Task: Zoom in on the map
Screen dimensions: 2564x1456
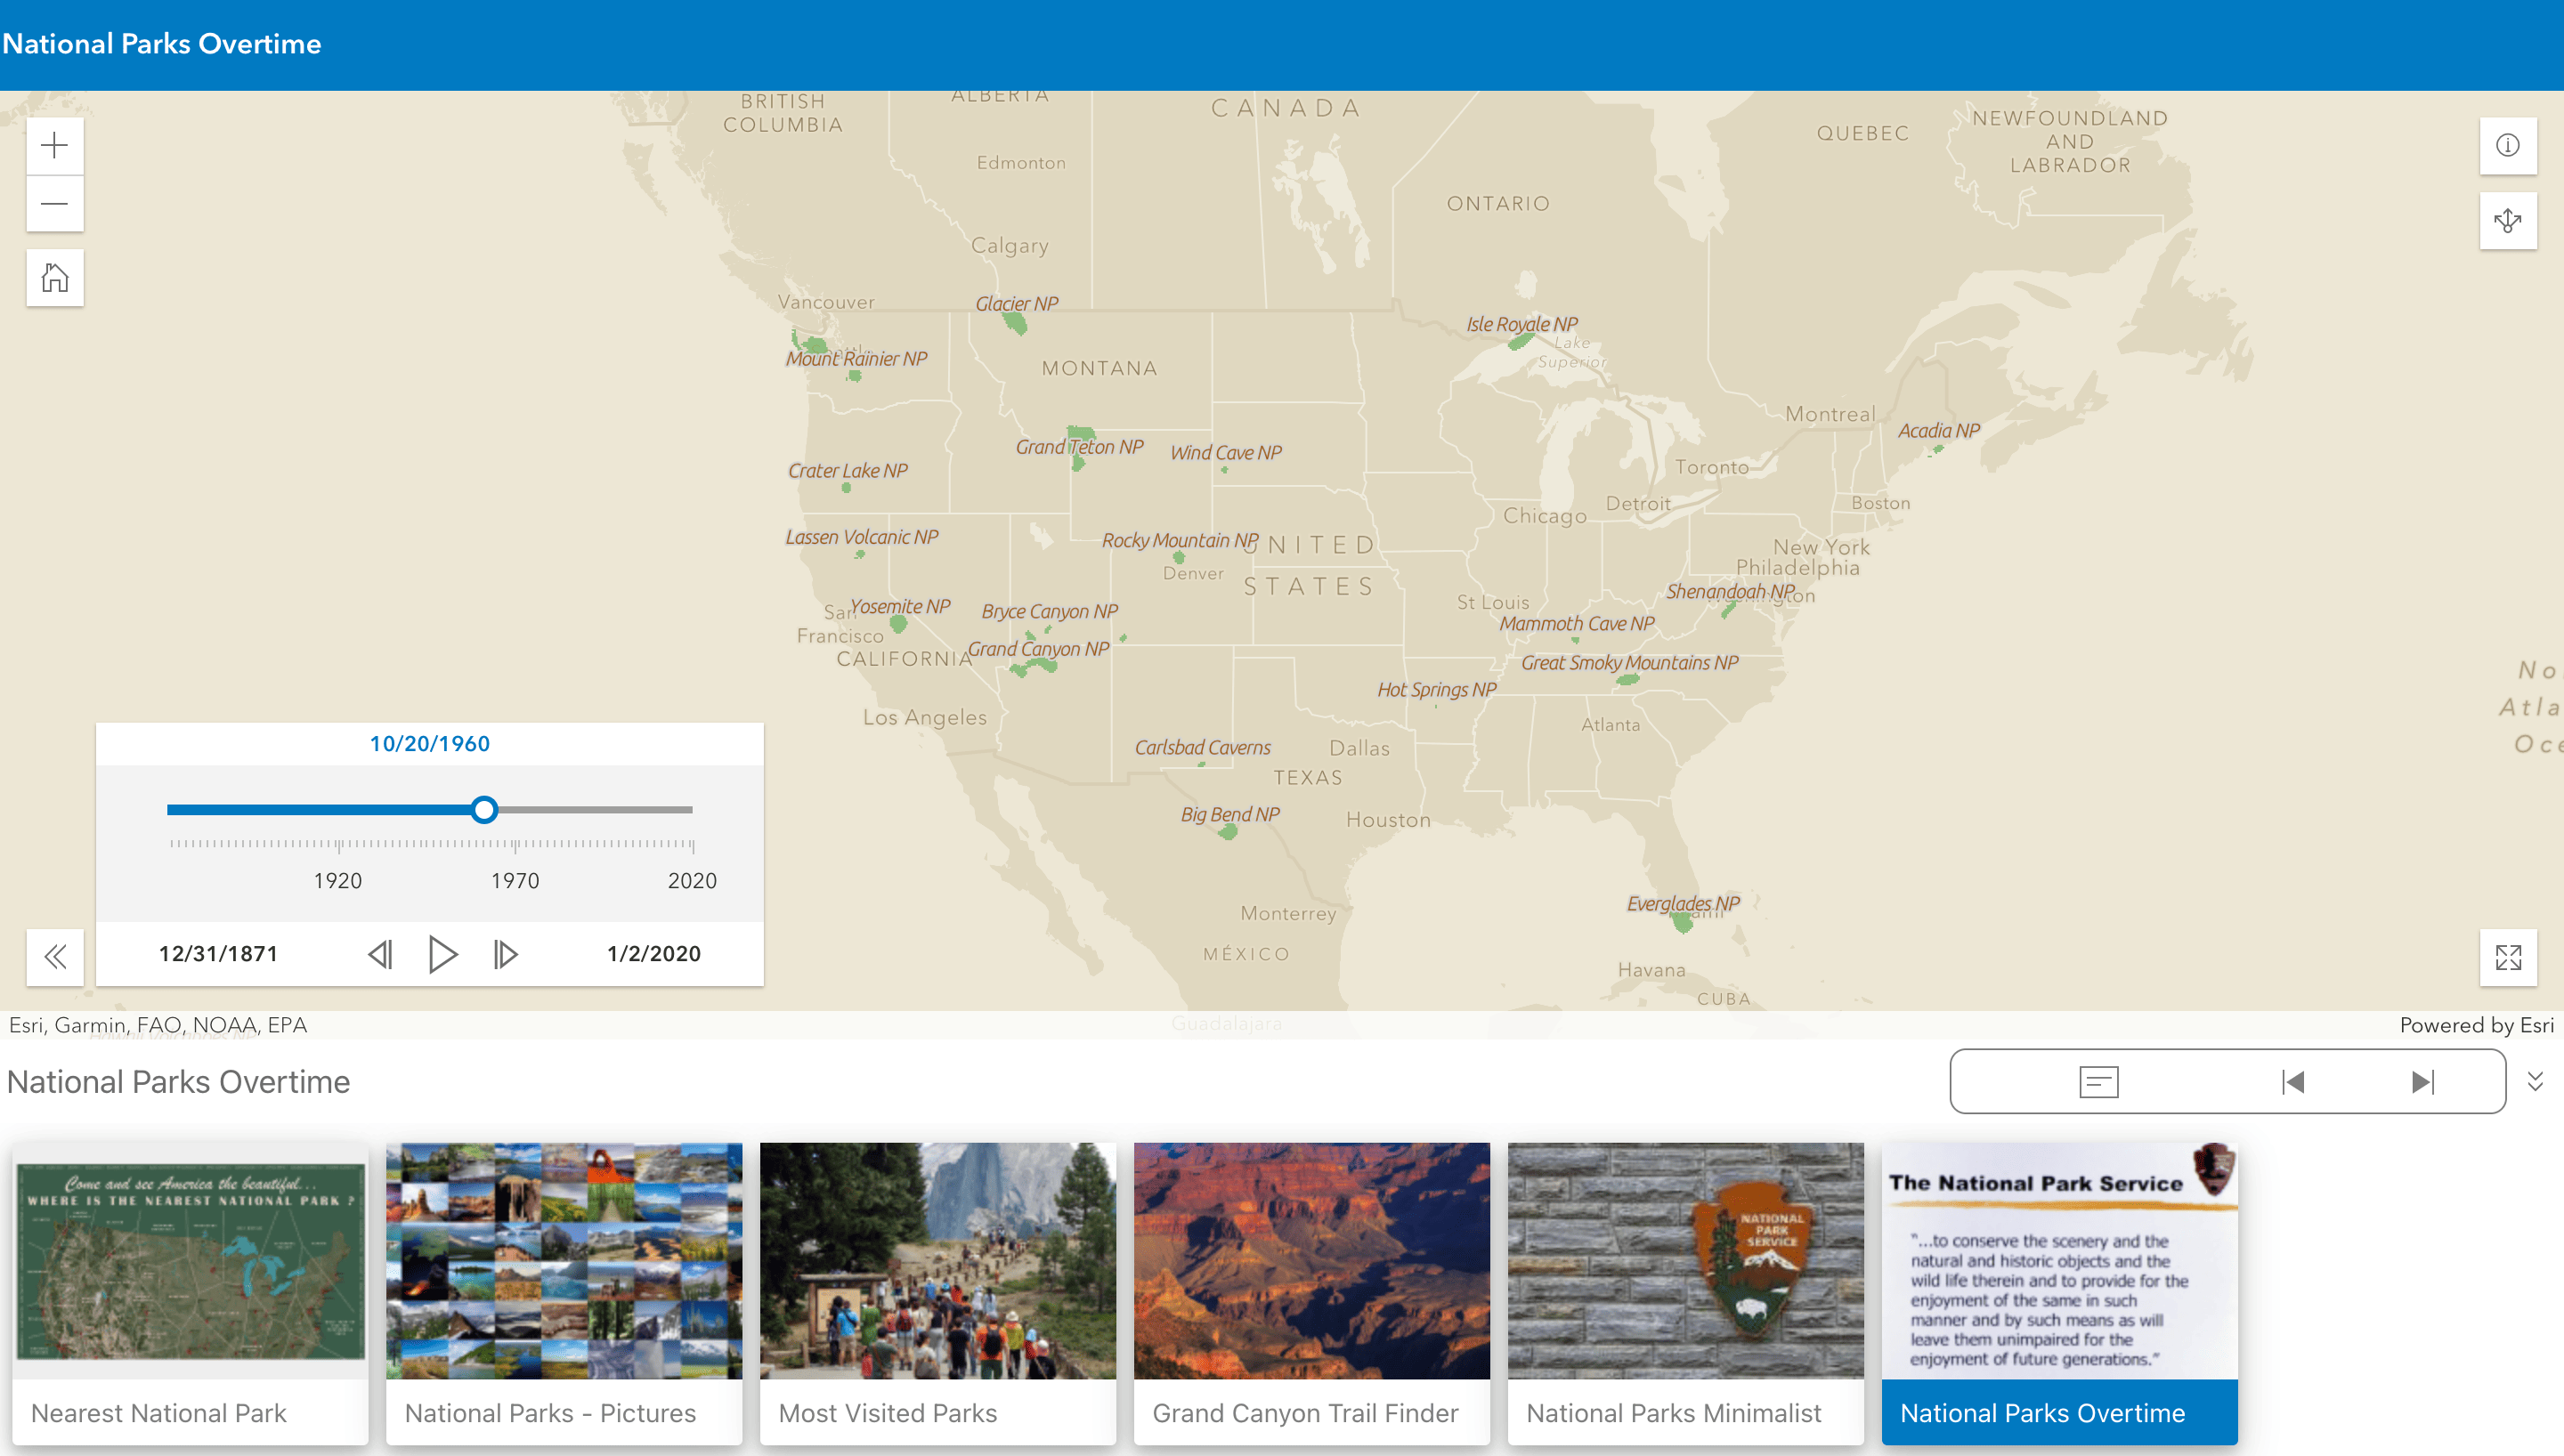Action: (54, 146)
